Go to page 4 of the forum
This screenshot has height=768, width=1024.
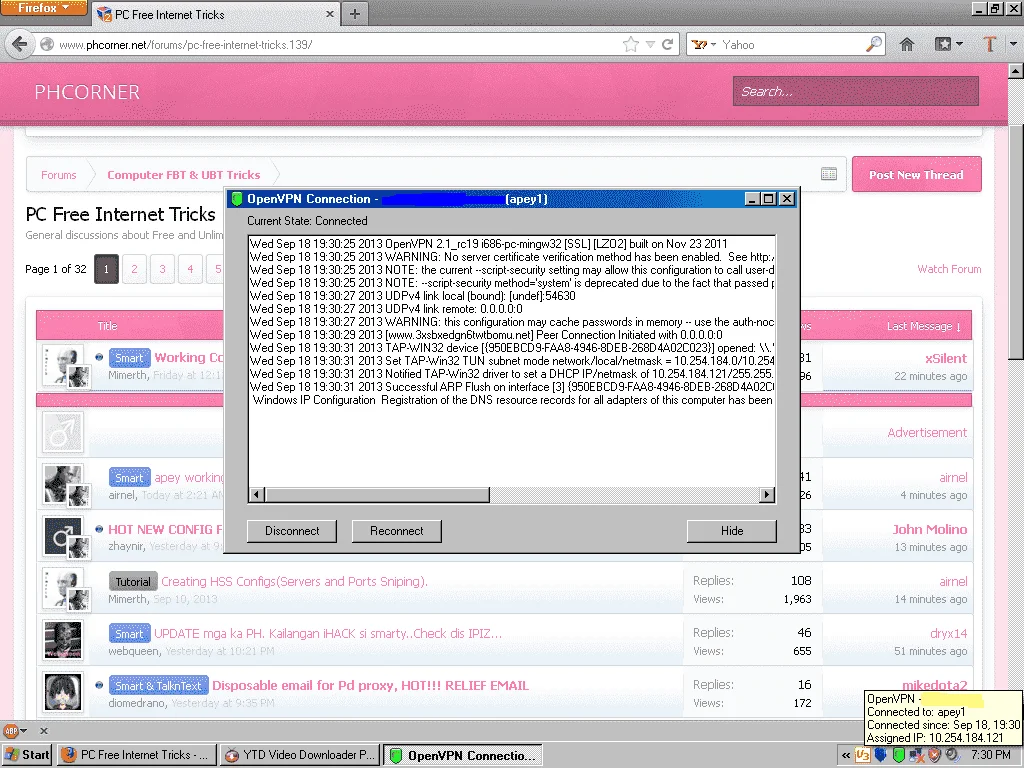pyautogui.click(x=191, y=269)
